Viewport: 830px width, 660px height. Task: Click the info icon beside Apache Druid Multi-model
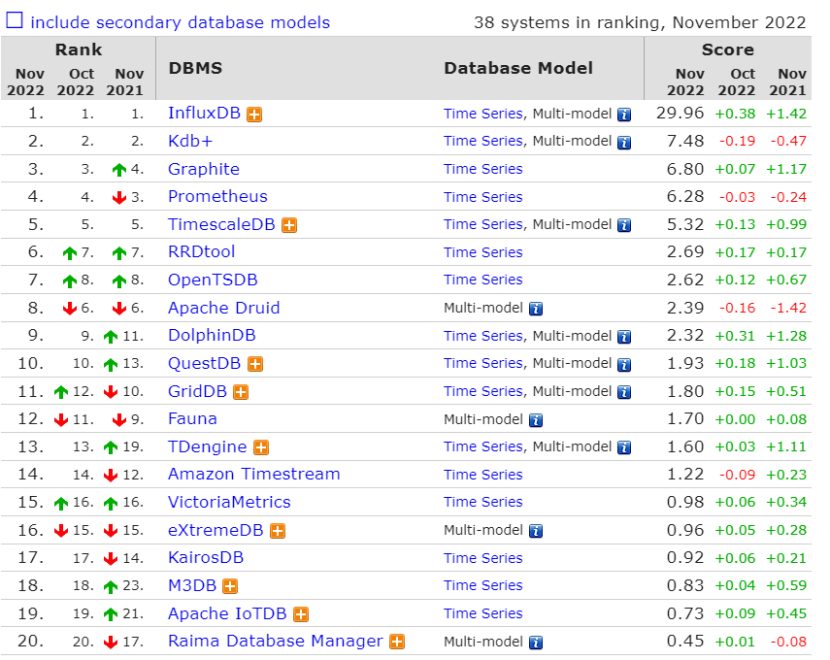tap(536, 309)
